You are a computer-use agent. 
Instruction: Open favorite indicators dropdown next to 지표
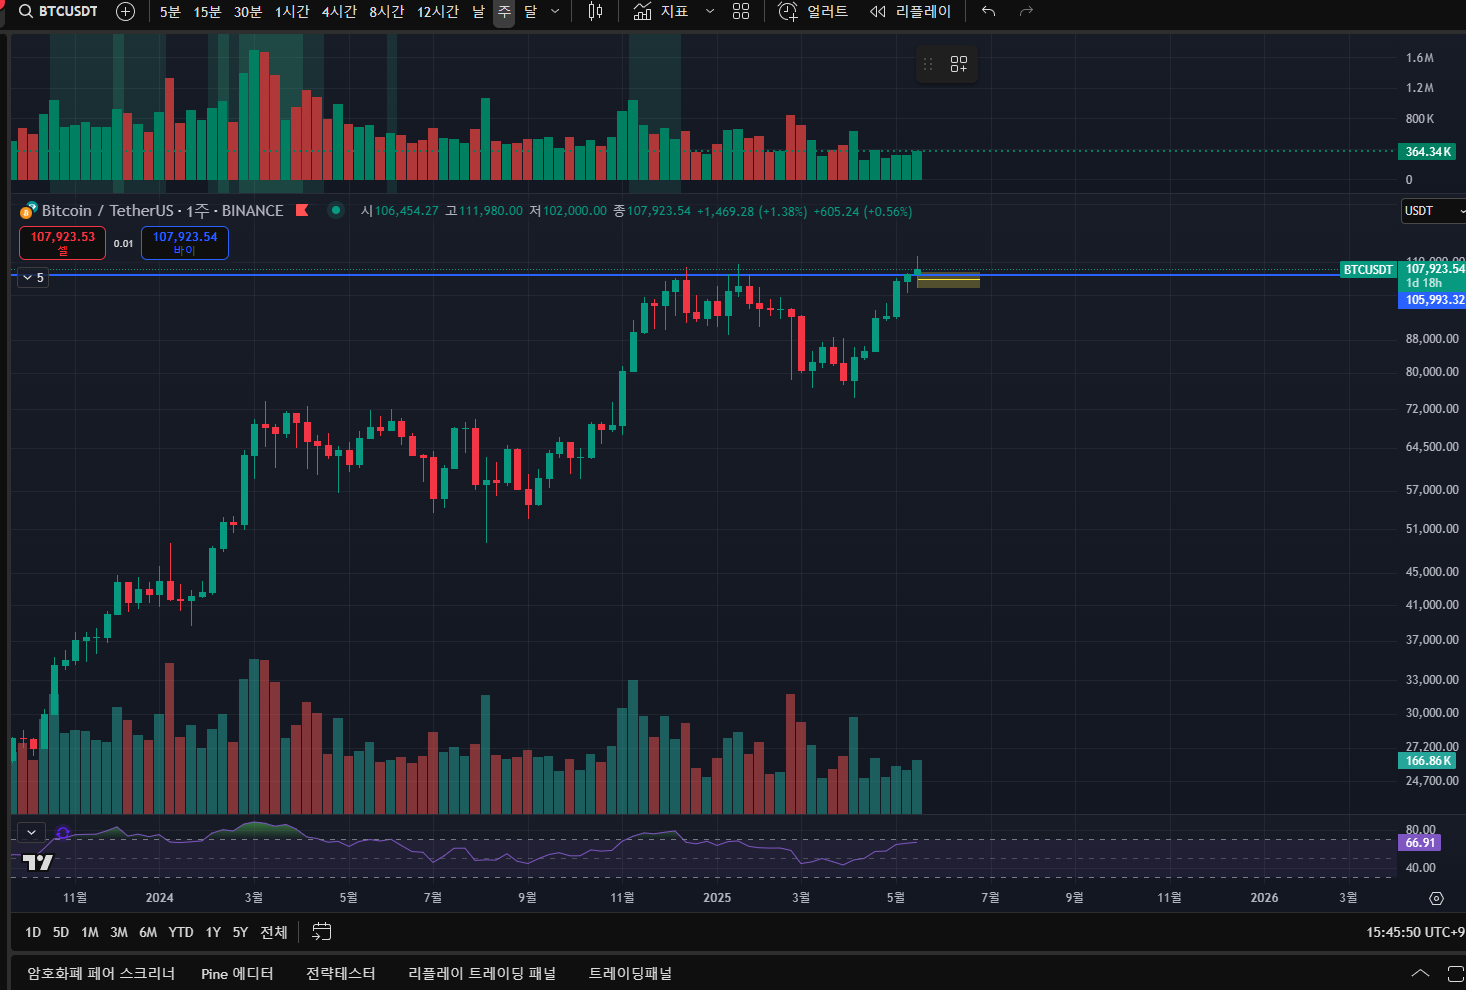click(710, 12)
